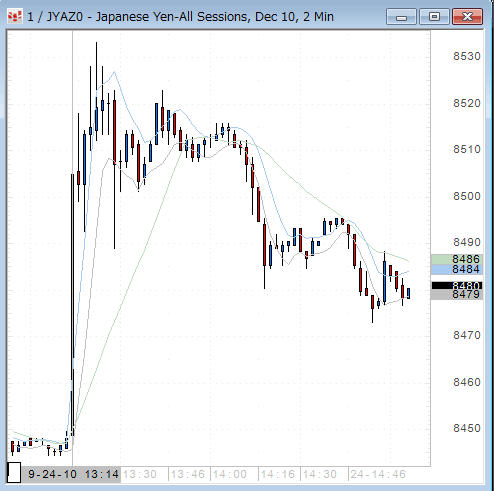The image size is (494, 491).
Task: Select the blue 8484 moving average price tag
Action: click(457, 269)
